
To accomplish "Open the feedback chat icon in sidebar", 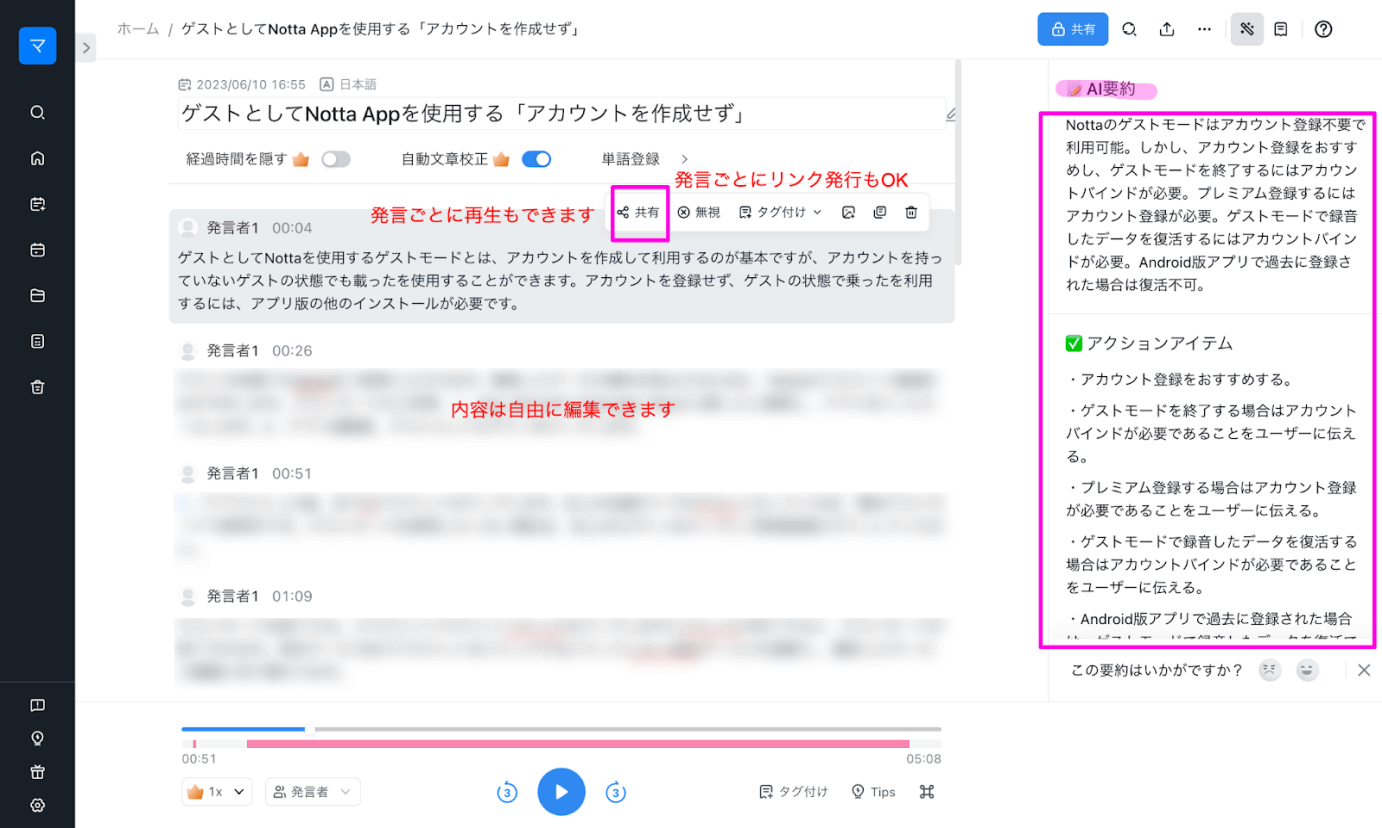I will coord(37,705).
